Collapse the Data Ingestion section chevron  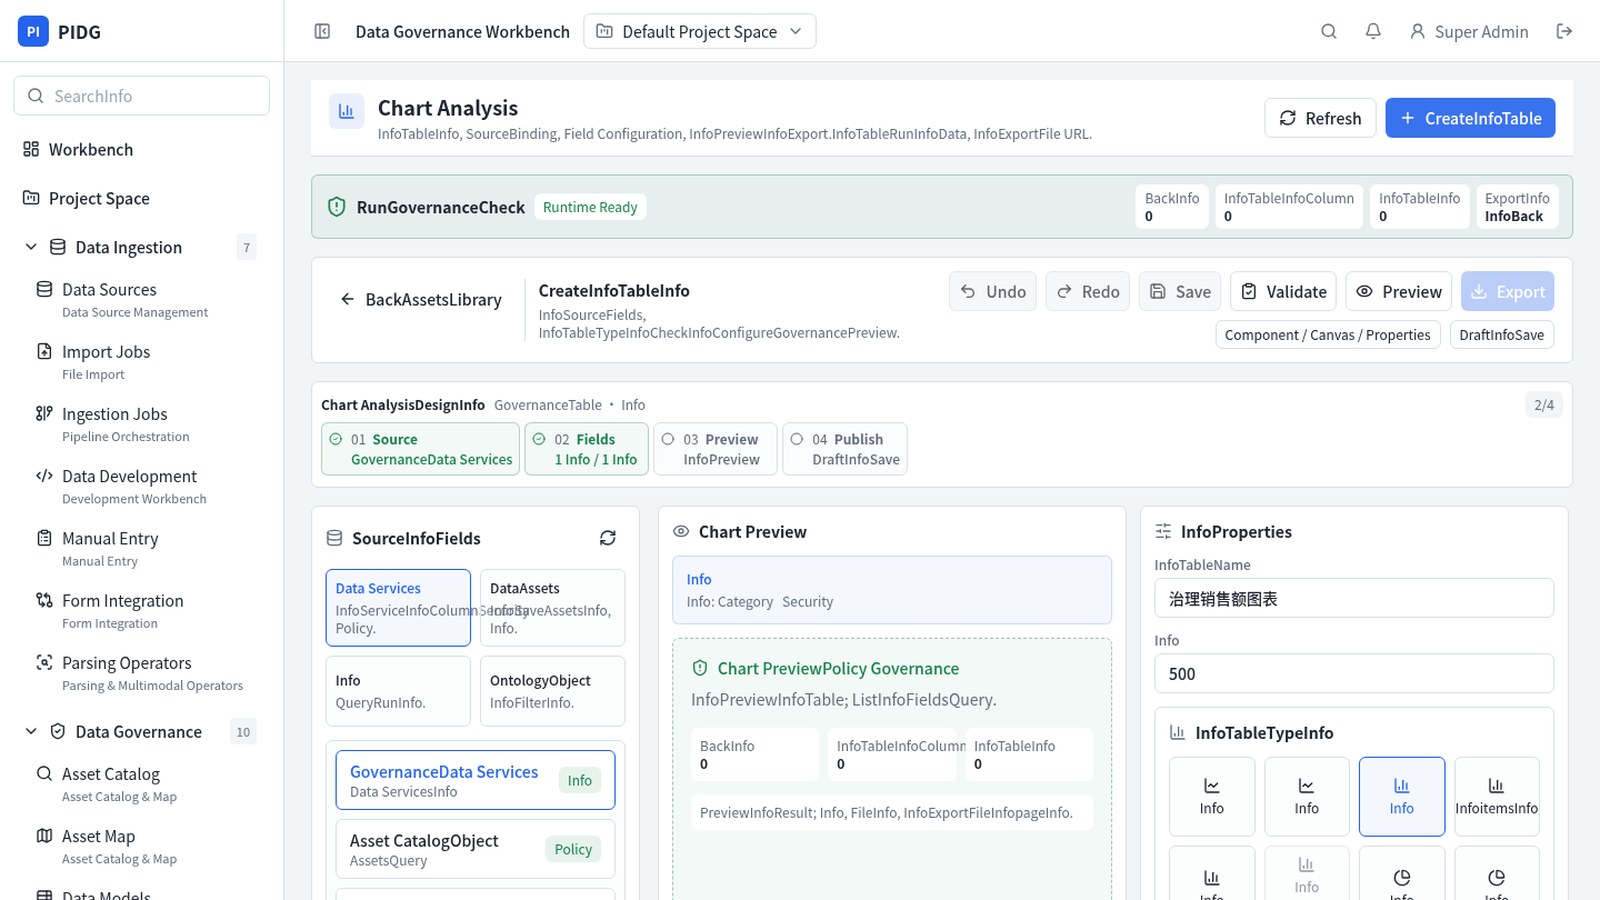coord(31,247)
